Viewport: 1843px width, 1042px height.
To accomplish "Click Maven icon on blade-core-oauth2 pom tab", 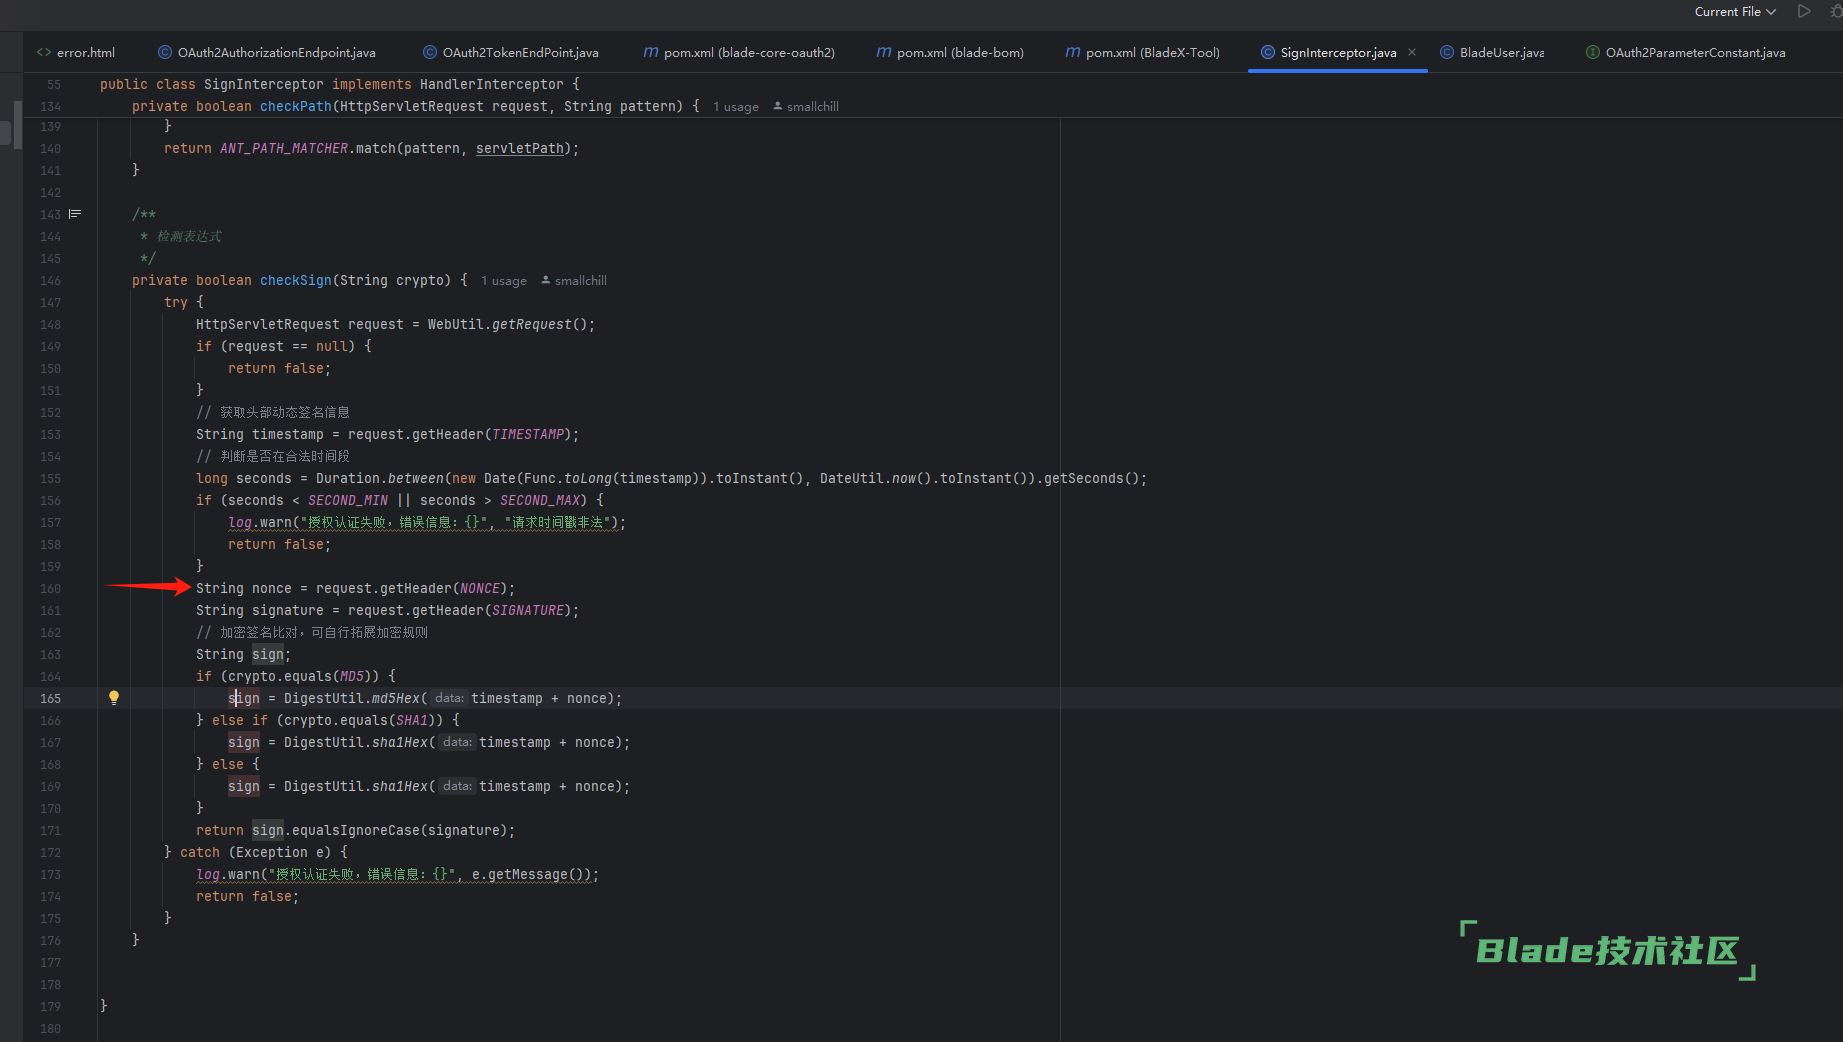I will (x=651, y=53).
